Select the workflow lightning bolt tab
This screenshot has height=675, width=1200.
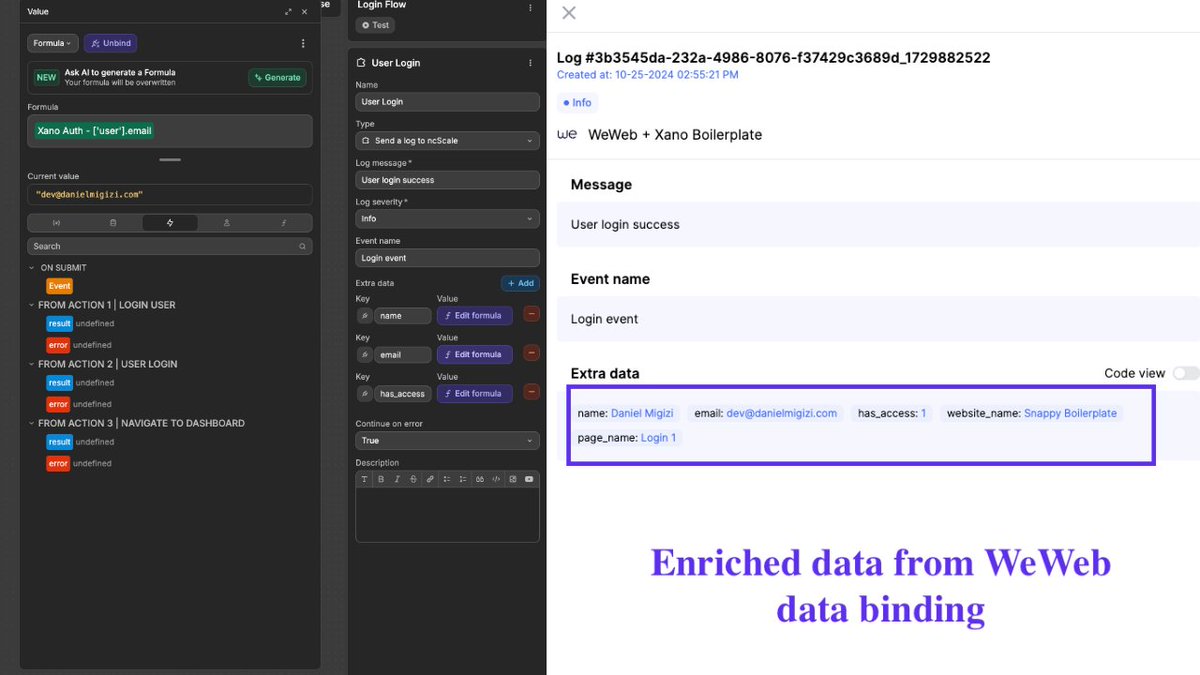[x=170, y=222]
